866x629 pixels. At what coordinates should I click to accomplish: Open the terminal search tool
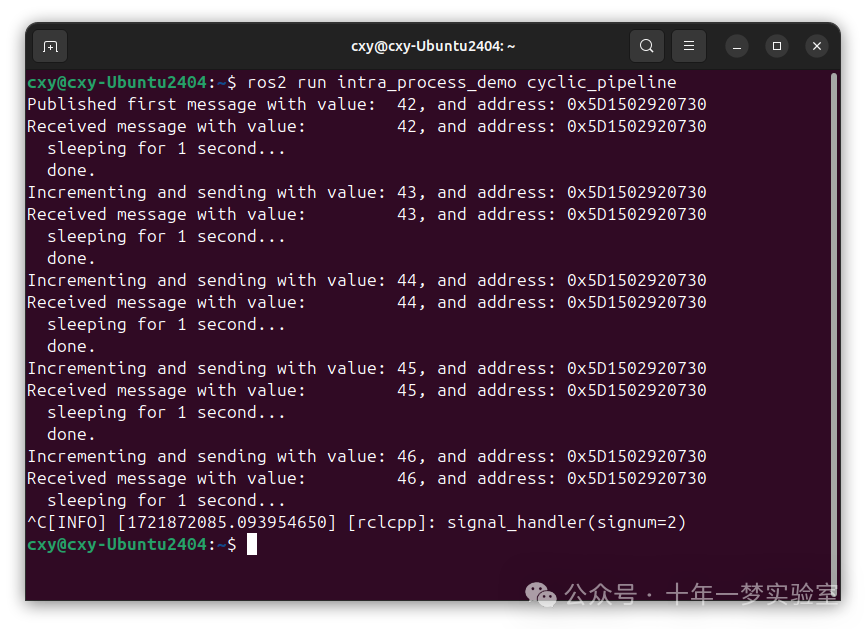[x=647, y=46]
